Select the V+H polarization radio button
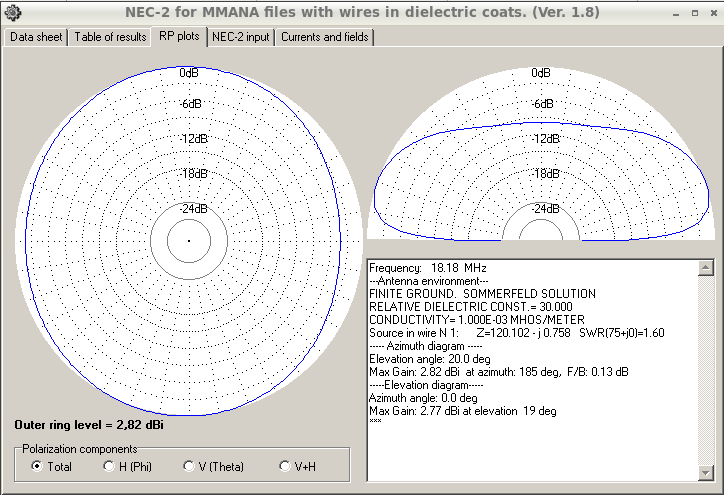The image size is (724, 495). point(285,466)
